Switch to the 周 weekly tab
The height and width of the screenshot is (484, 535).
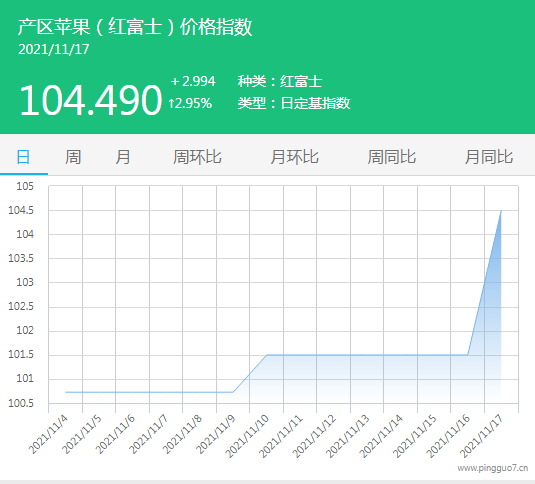tap(73, 157)
